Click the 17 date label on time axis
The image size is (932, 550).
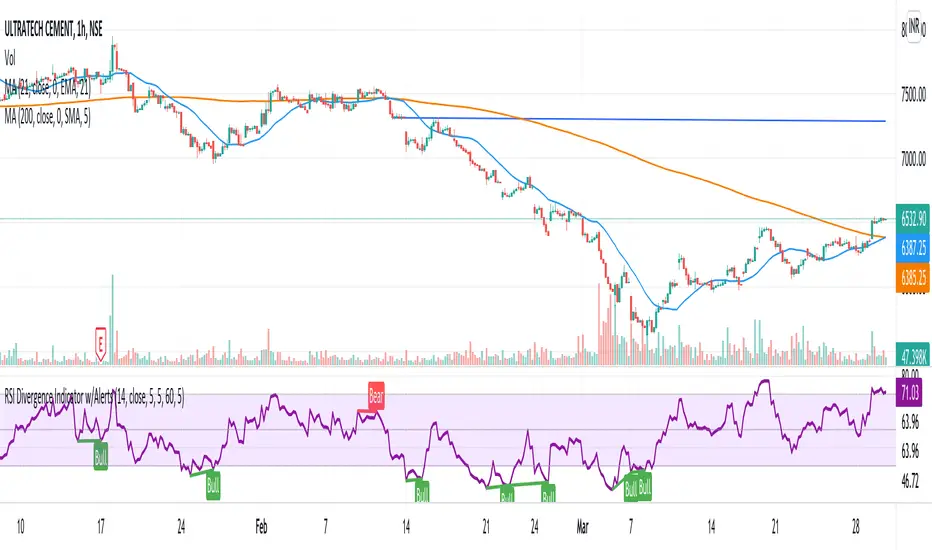101,526
